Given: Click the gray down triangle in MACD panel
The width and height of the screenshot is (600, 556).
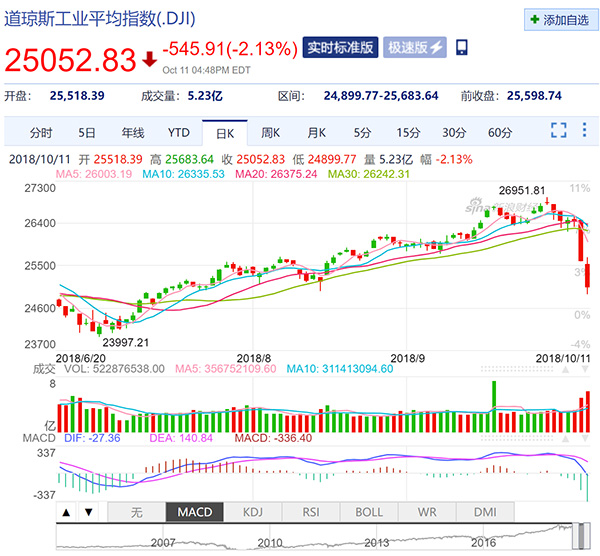Looking at the screenshot, I should (x=585, y=439).
